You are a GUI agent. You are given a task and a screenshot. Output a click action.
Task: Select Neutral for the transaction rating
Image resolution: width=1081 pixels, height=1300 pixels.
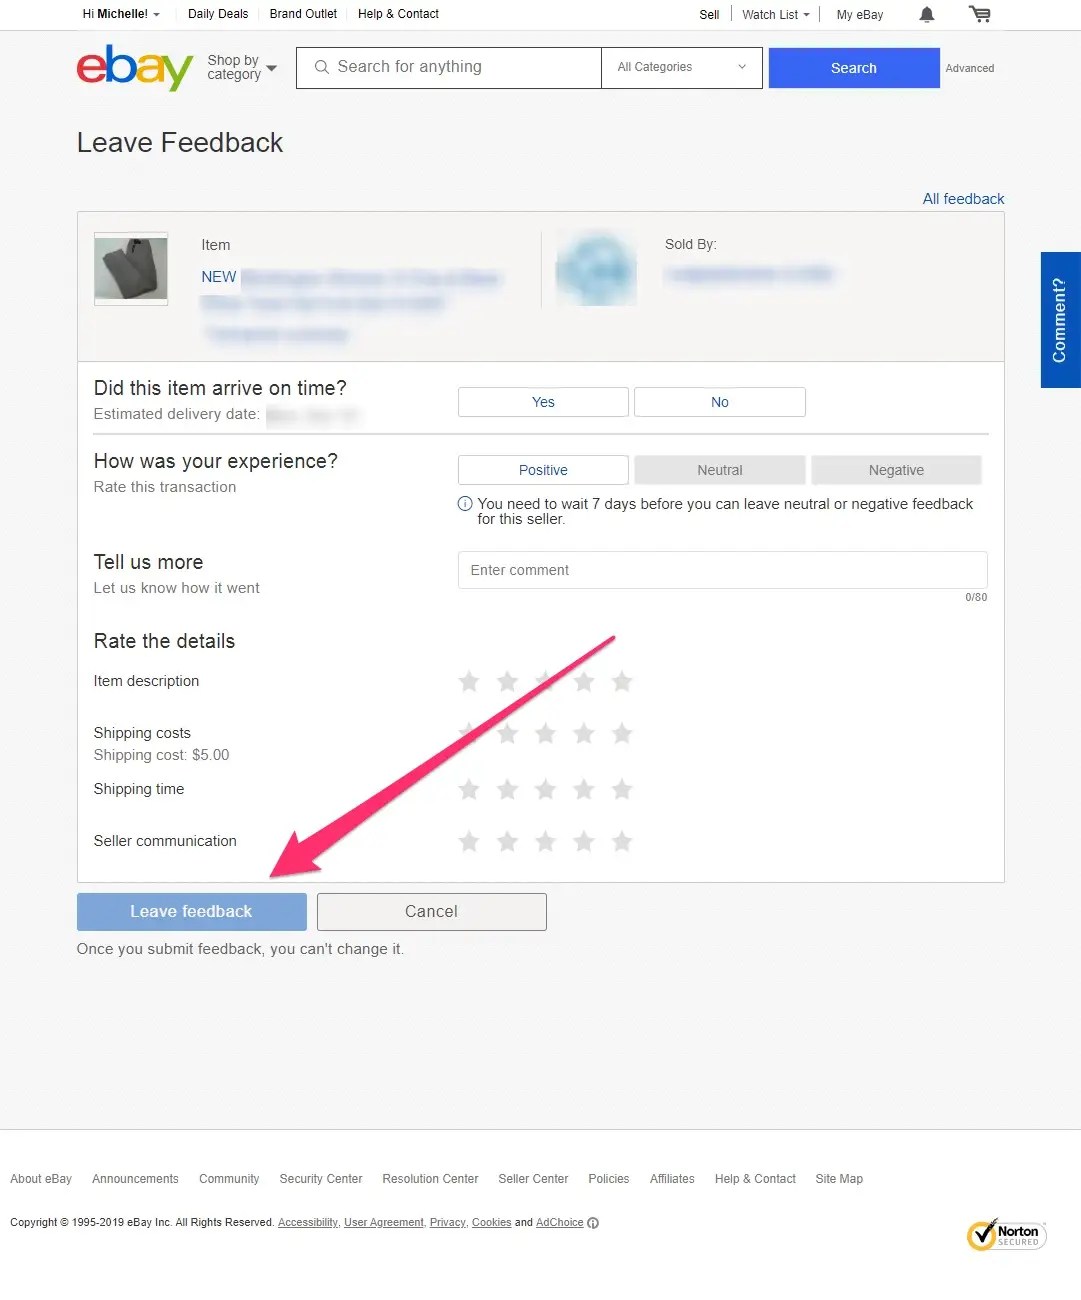pos(719,469)
